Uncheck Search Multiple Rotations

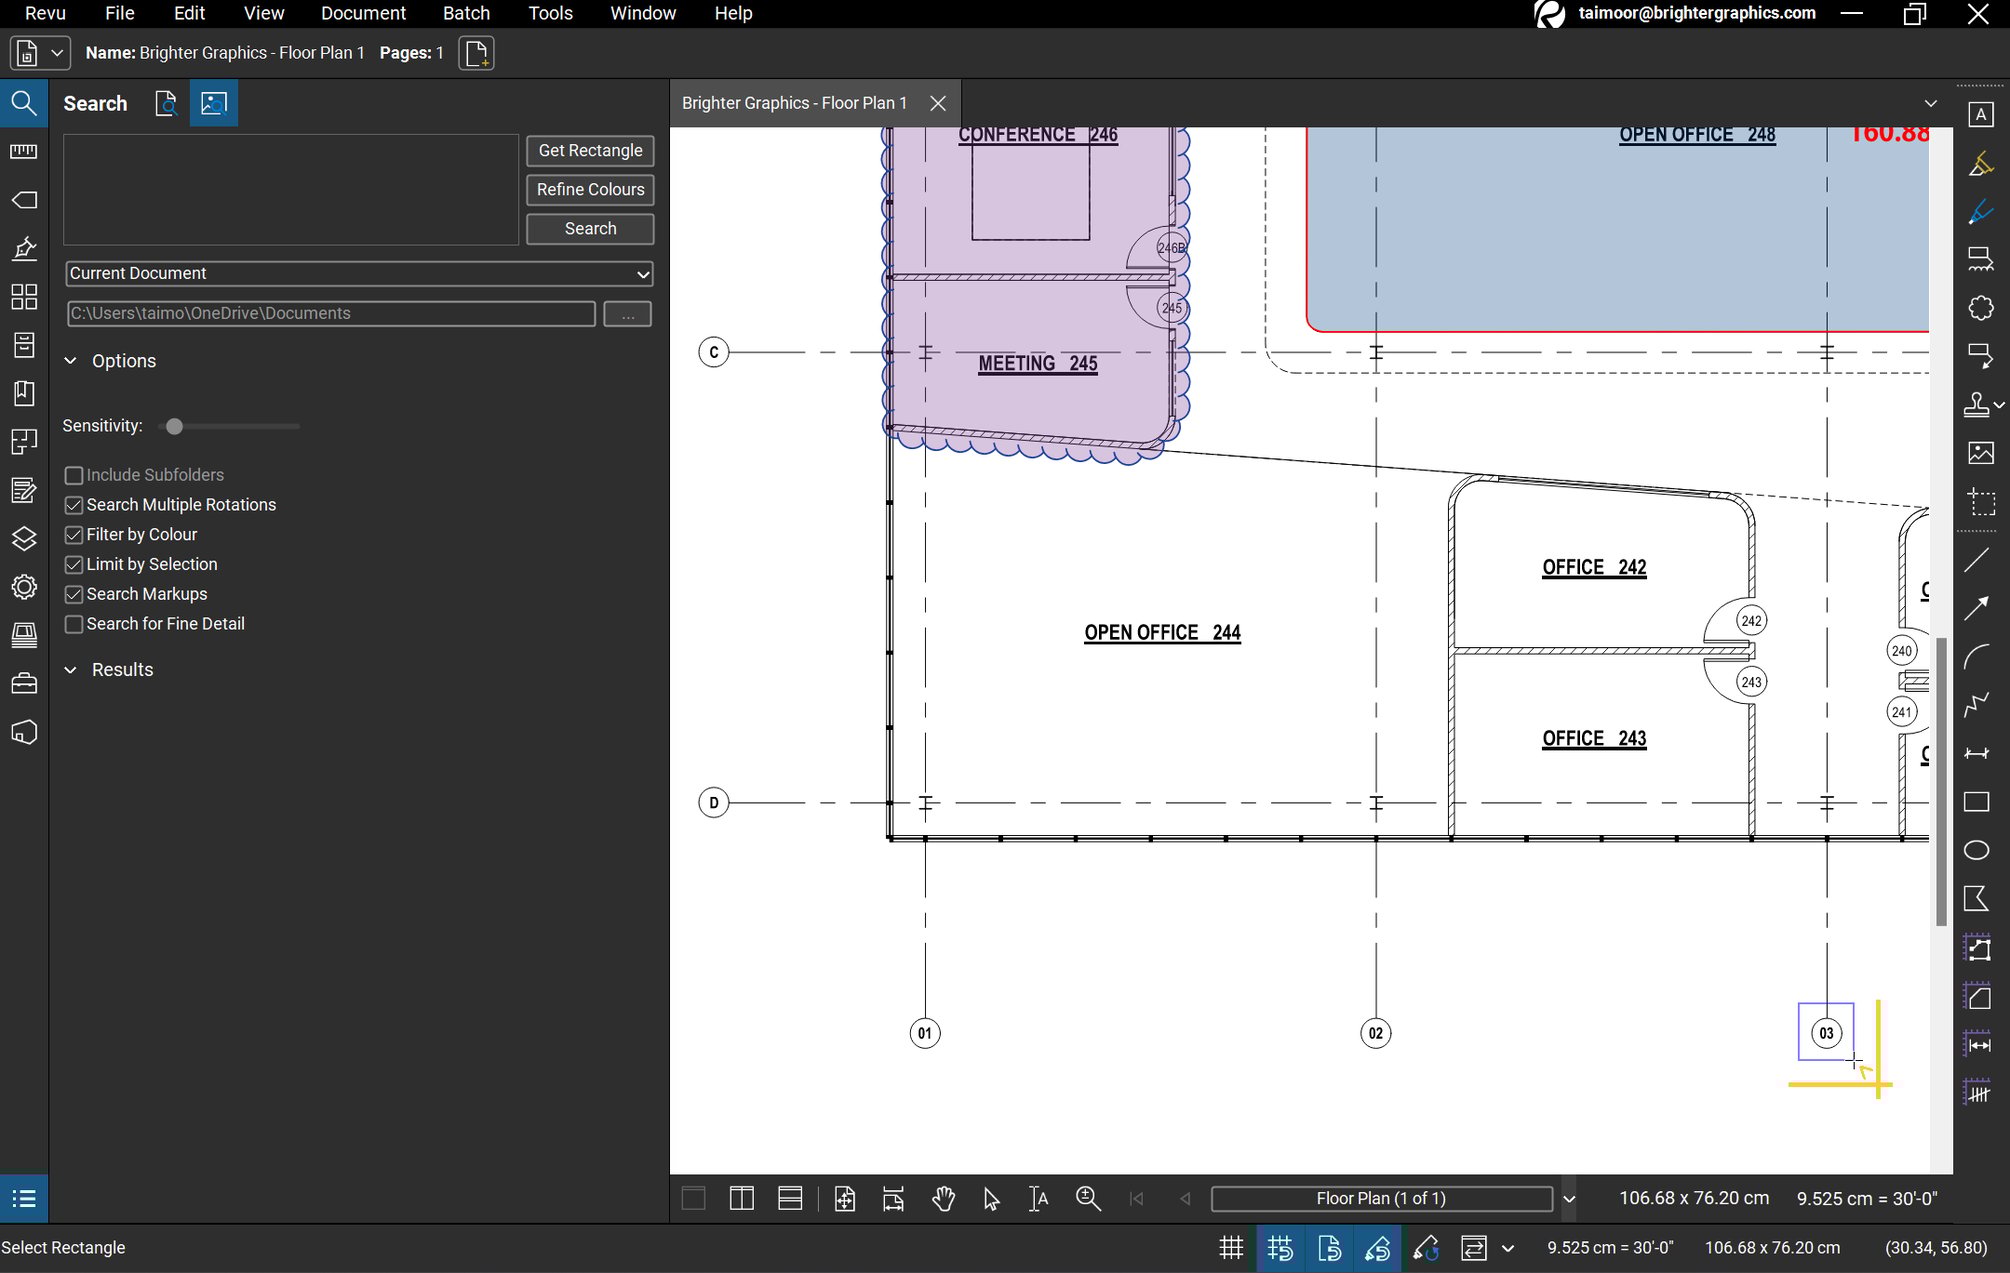tap(74, 505)
